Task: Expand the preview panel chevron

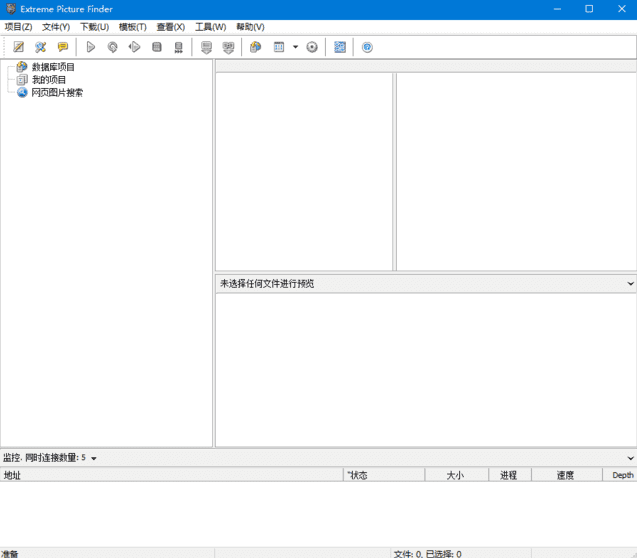Action: point(630,284)
